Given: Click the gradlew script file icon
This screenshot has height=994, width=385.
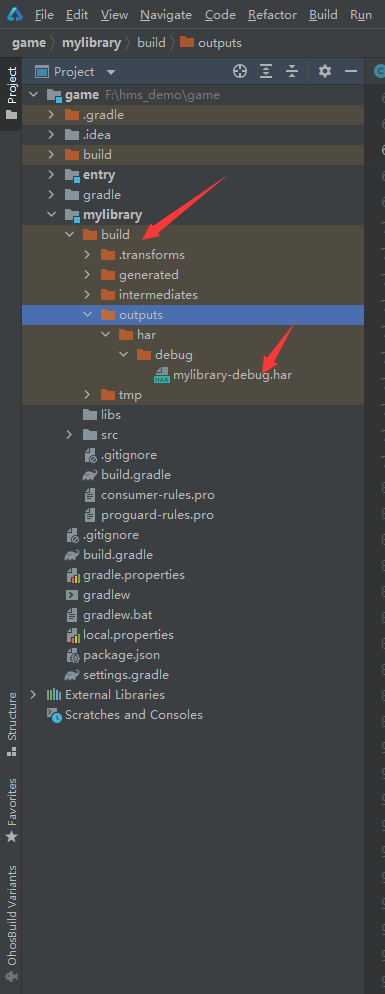Looking at the screenshot, I should 72,595.
